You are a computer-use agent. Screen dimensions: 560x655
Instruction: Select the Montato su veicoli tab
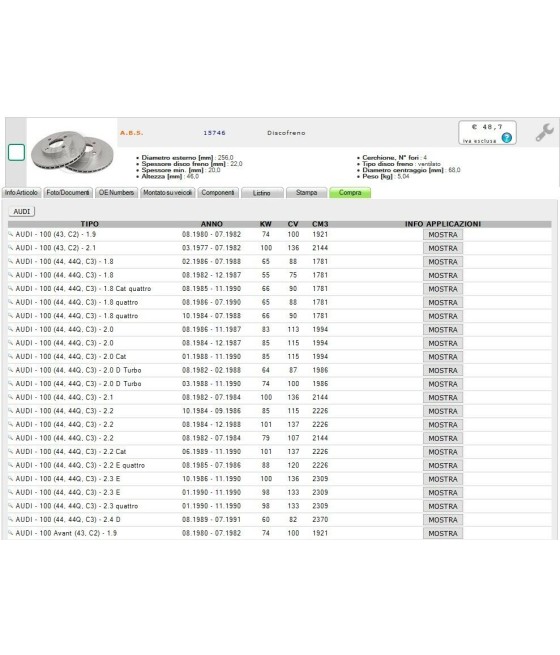(167, 193)
